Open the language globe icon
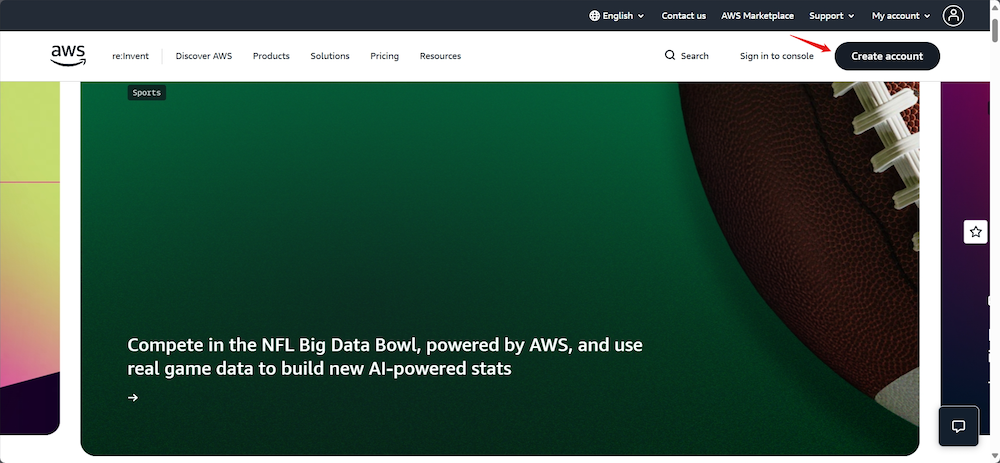This screenshot has width=1000, height=463. pyautogui.click(x=594, y=15)
